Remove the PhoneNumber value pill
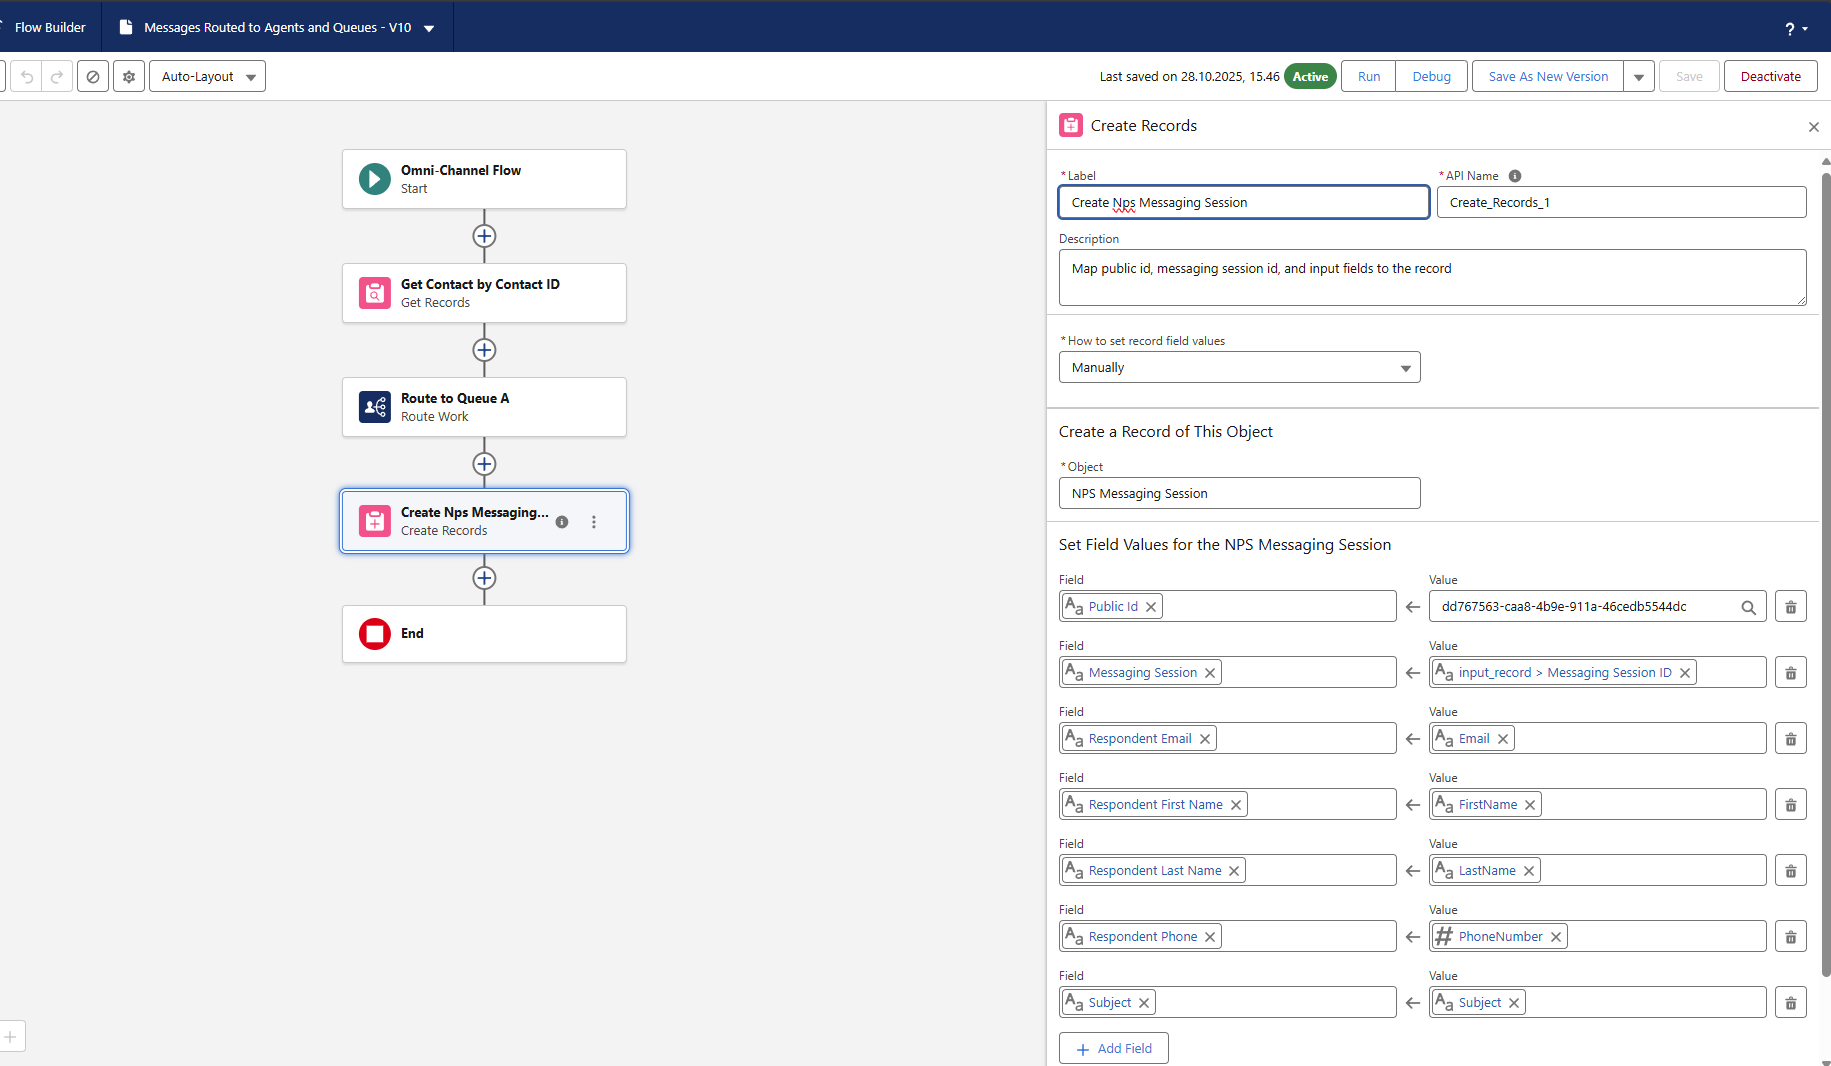Image resolution: width=1831 pixels, height=1066 pixels. tap(1556, 937)
